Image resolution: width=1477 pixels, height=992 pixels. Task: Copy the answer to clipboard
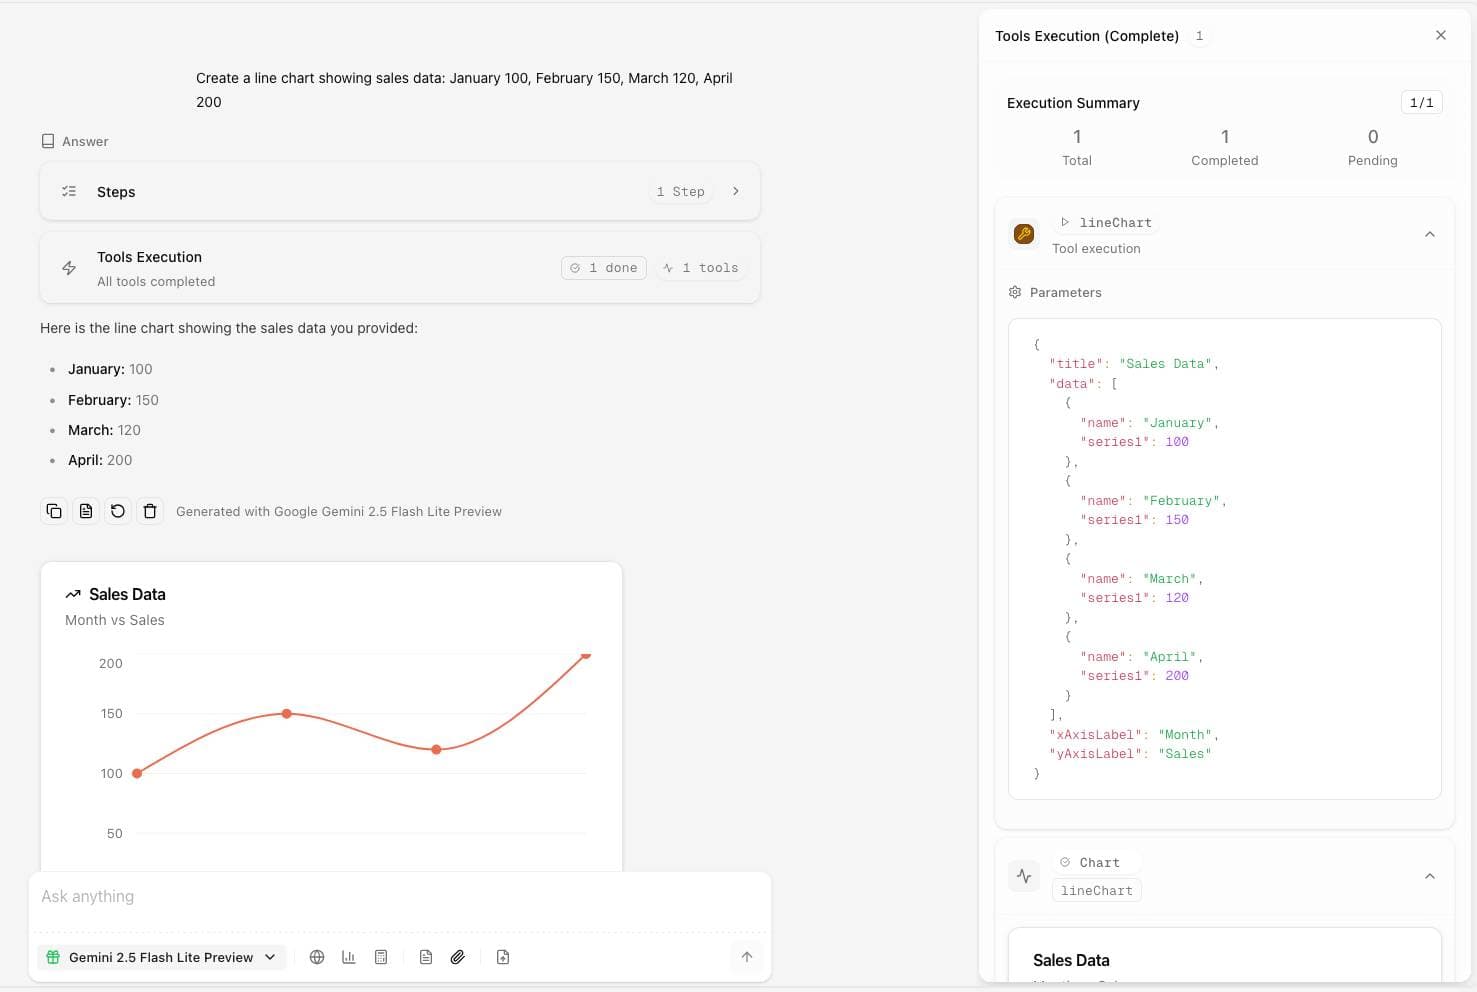click(x=54, y=511)
